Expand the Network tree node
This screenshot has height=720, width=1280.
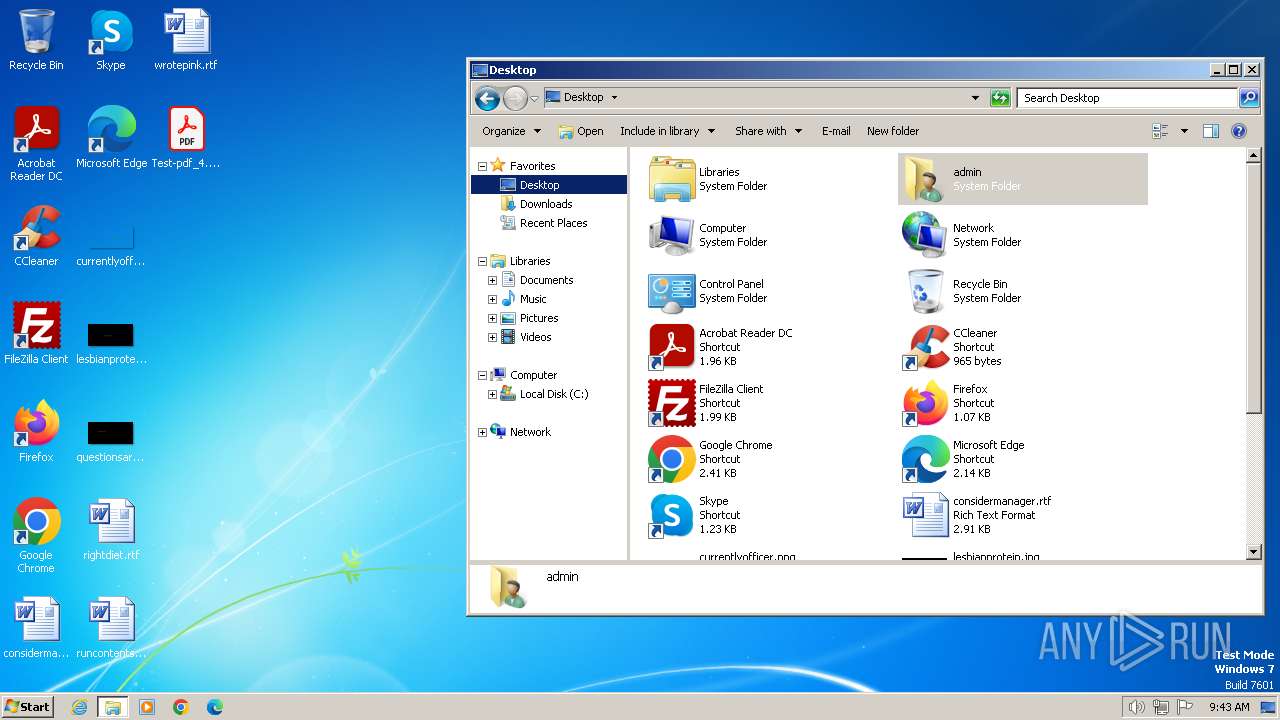(x=482, y=433)
